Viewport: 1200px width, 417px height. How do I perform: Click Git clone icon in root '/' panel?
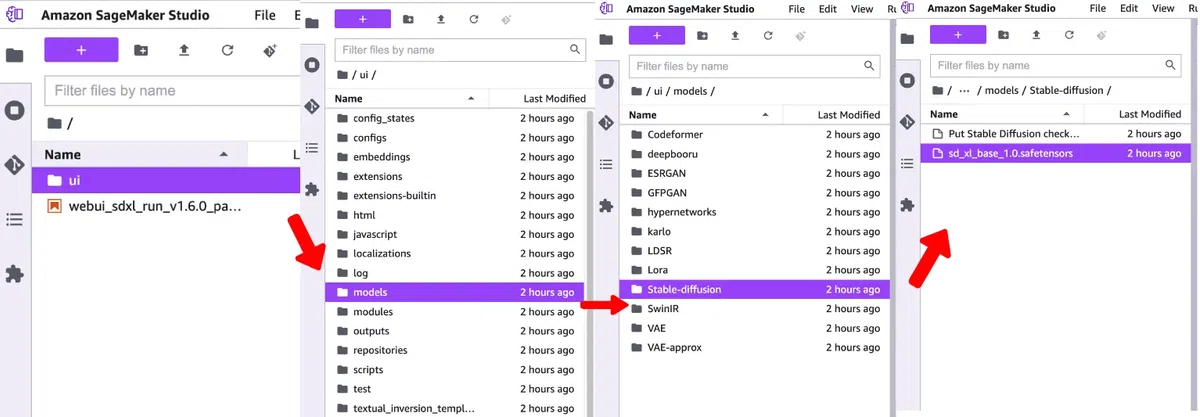coord(270,50)
